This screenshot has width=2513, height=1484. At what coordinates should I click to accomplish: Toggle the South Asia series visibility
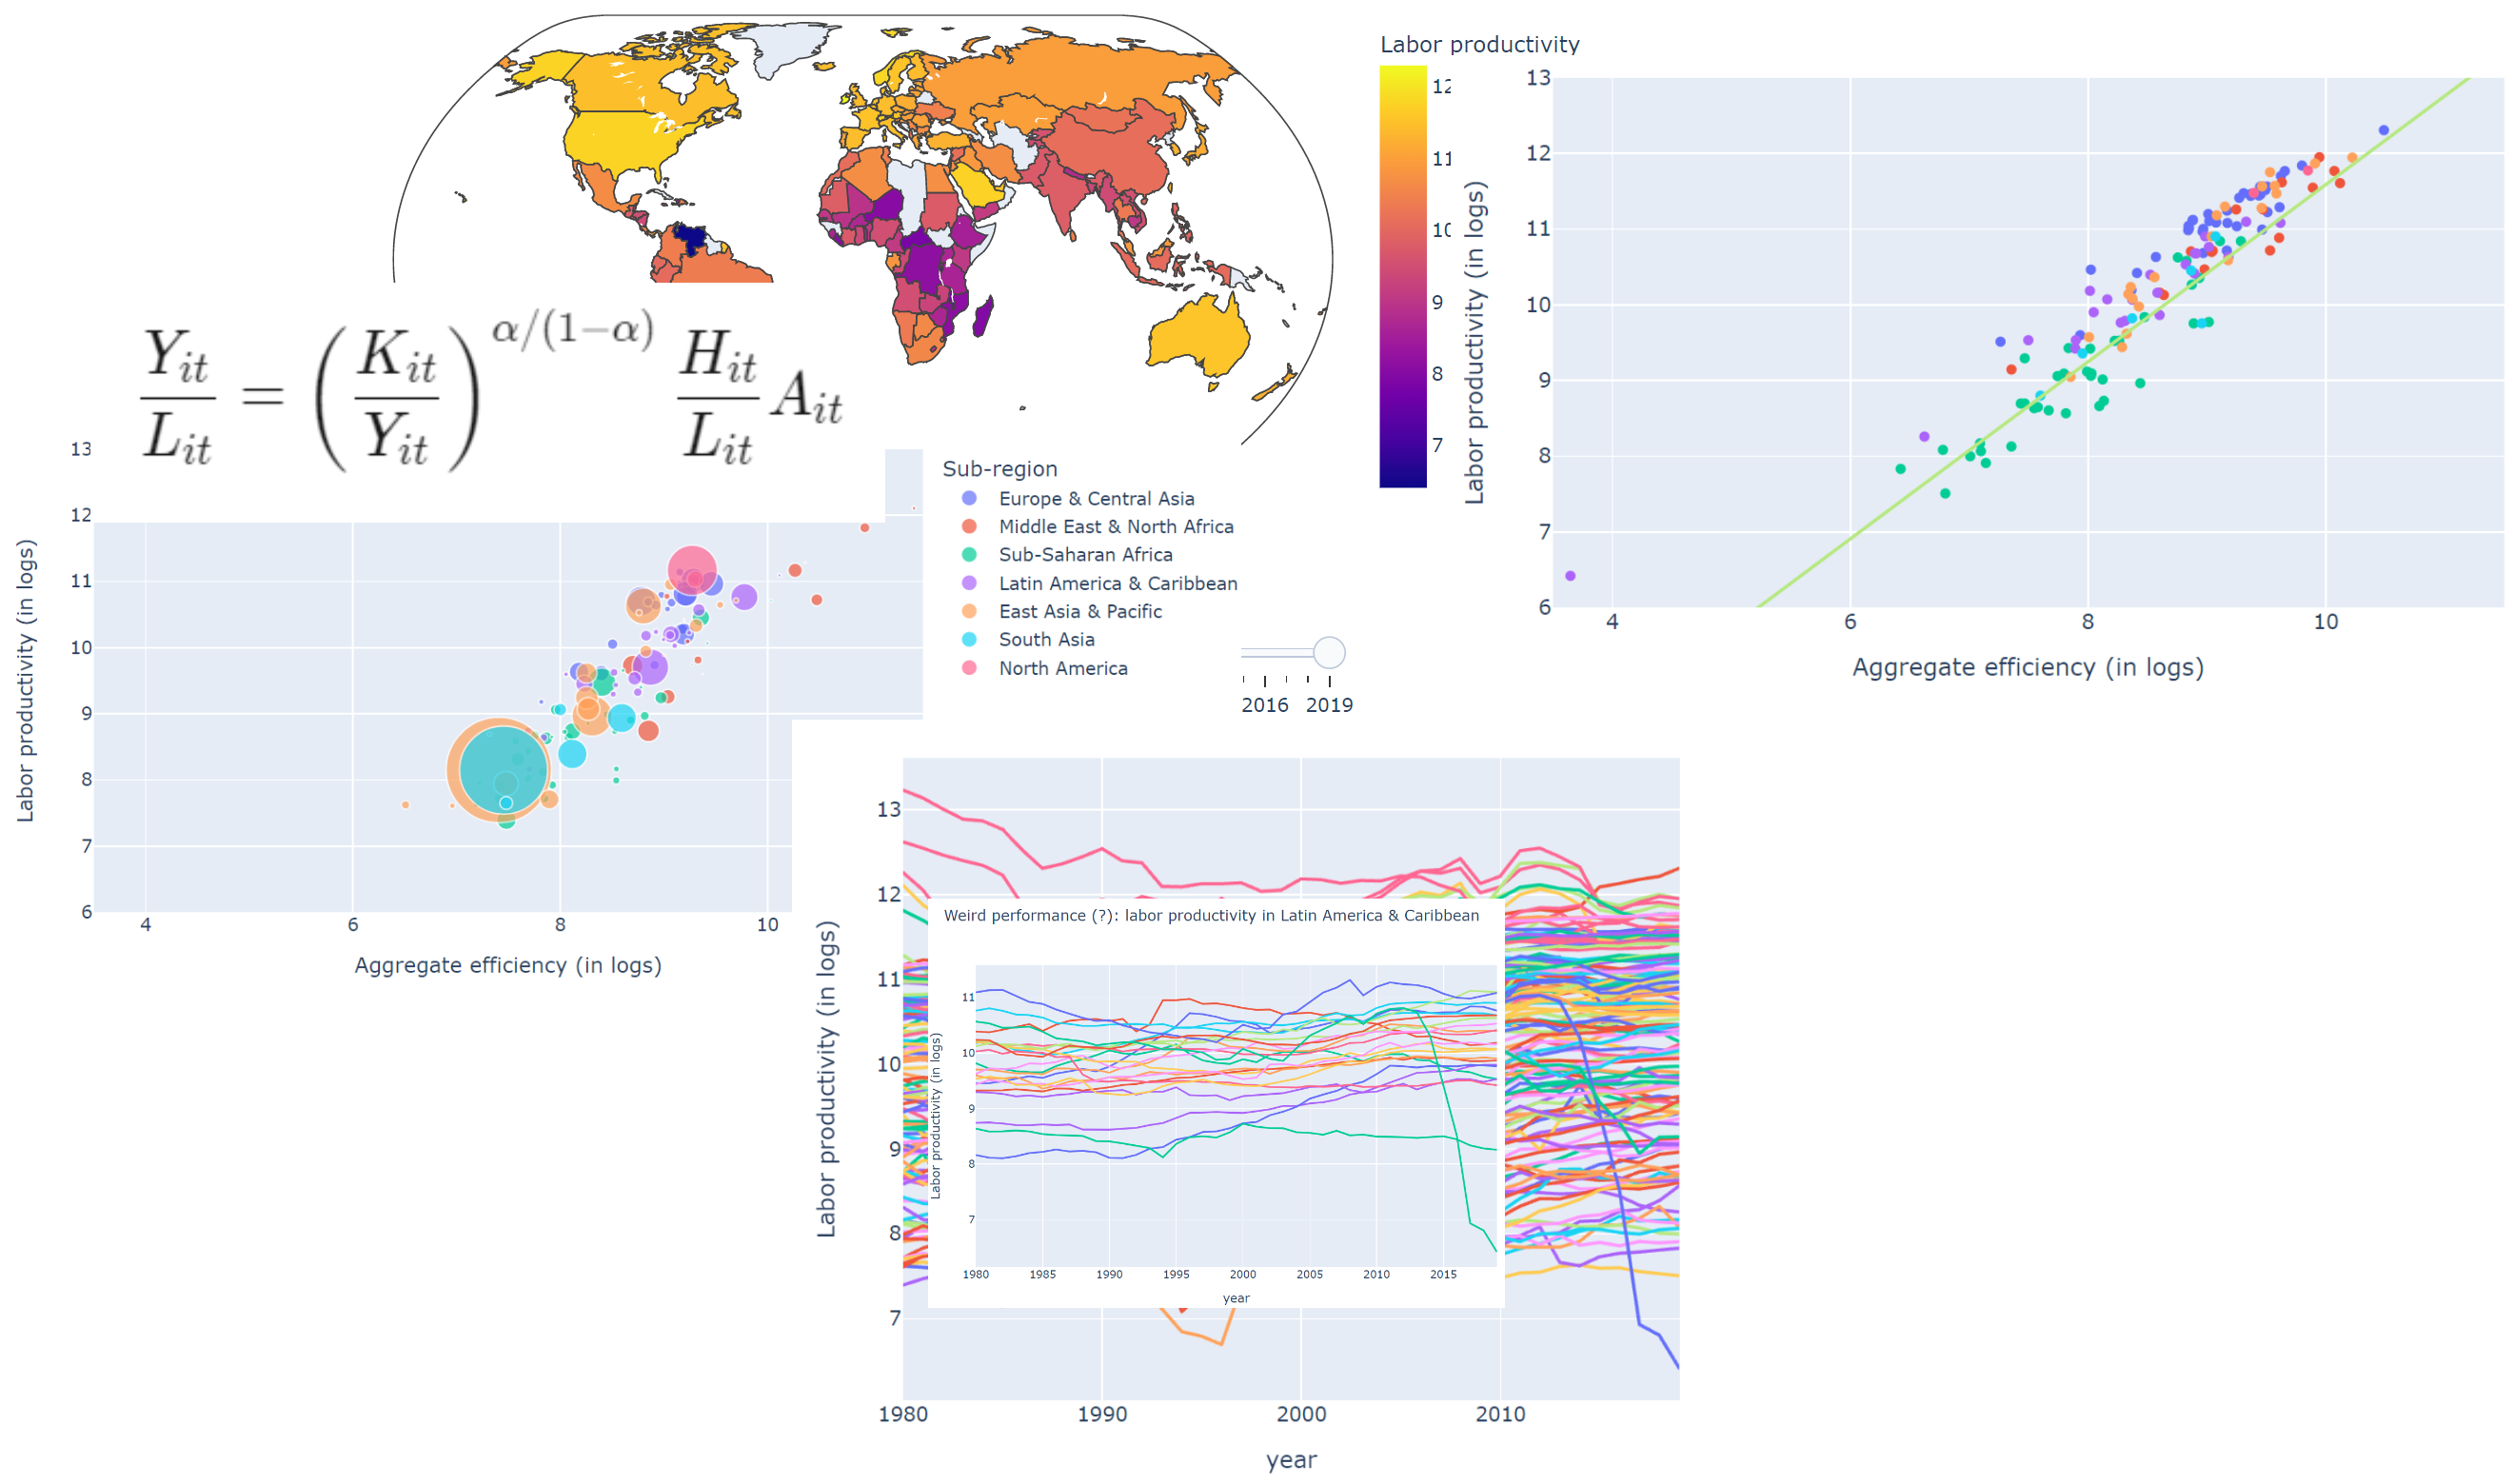click(x=1046, y=639)
